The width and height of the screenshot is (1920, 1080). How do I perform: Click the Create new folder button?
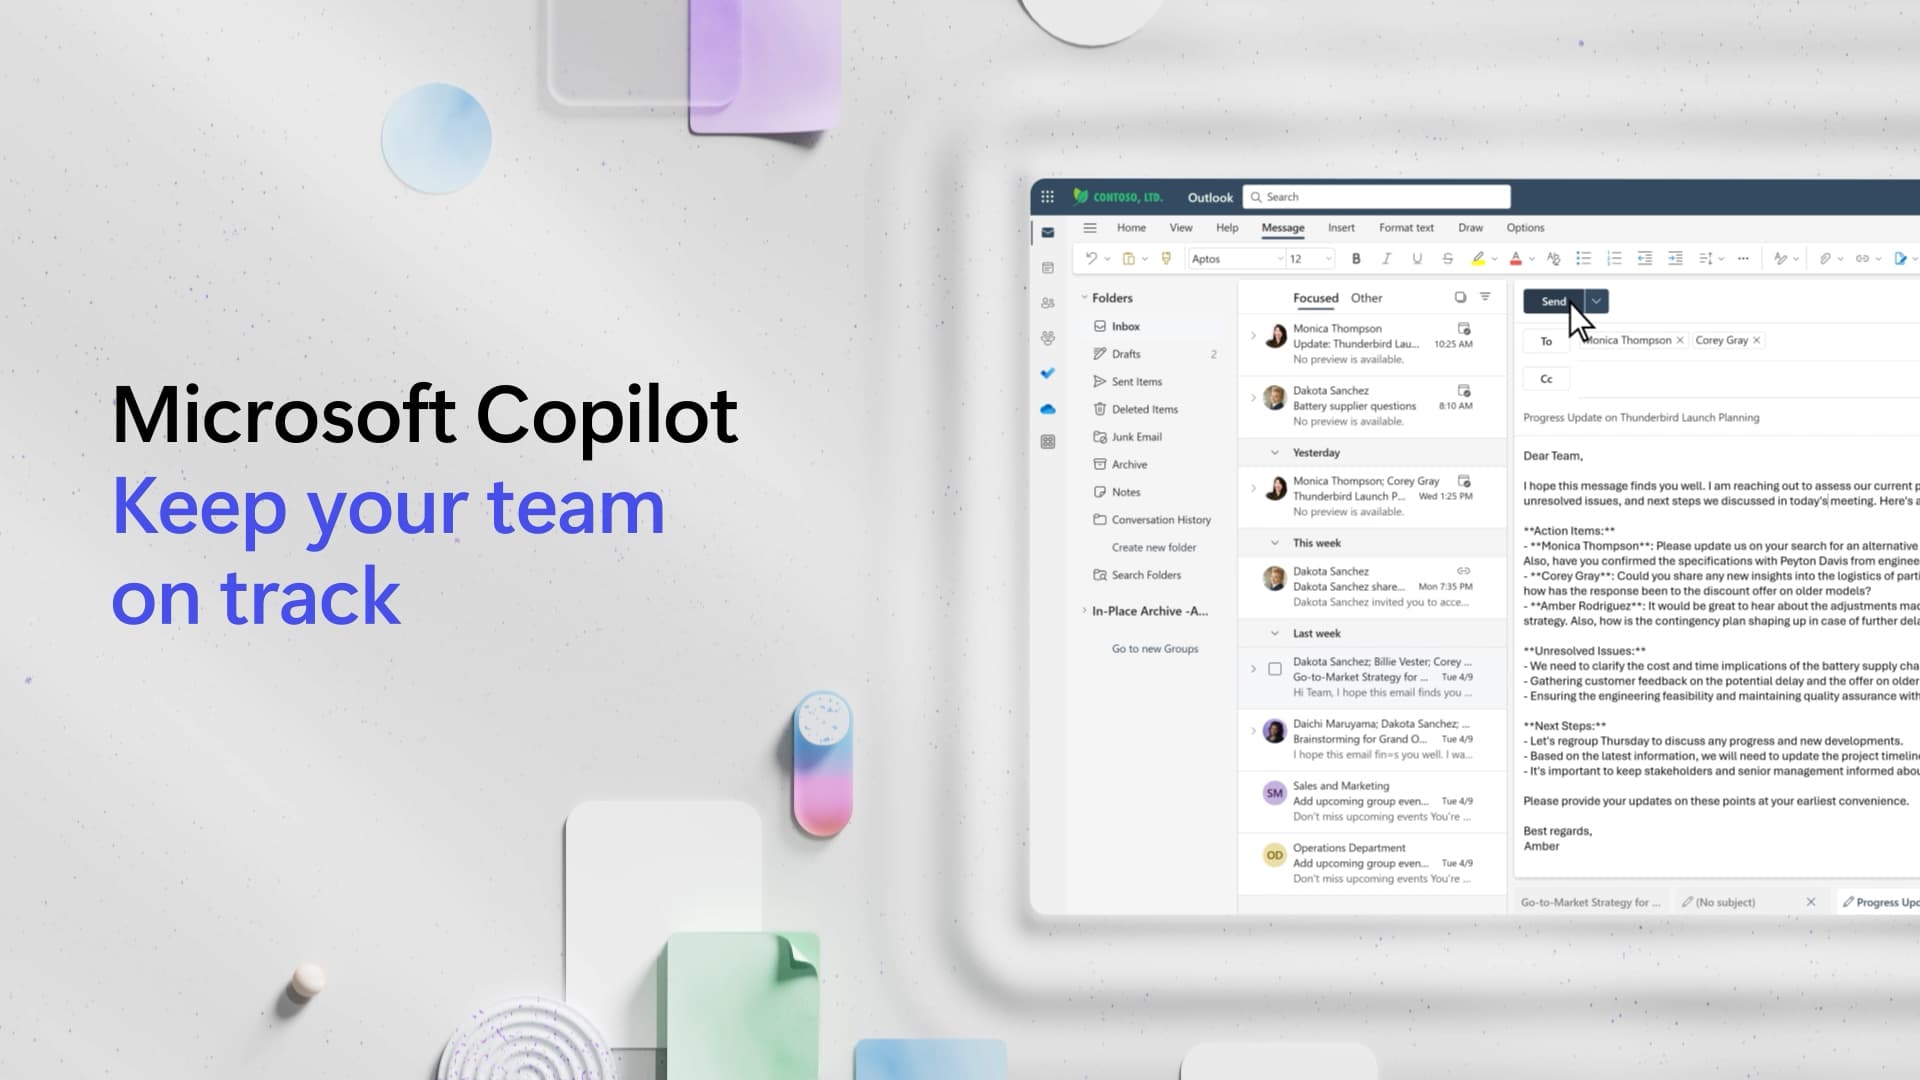pyautogui.click(x=1153, y=546)
